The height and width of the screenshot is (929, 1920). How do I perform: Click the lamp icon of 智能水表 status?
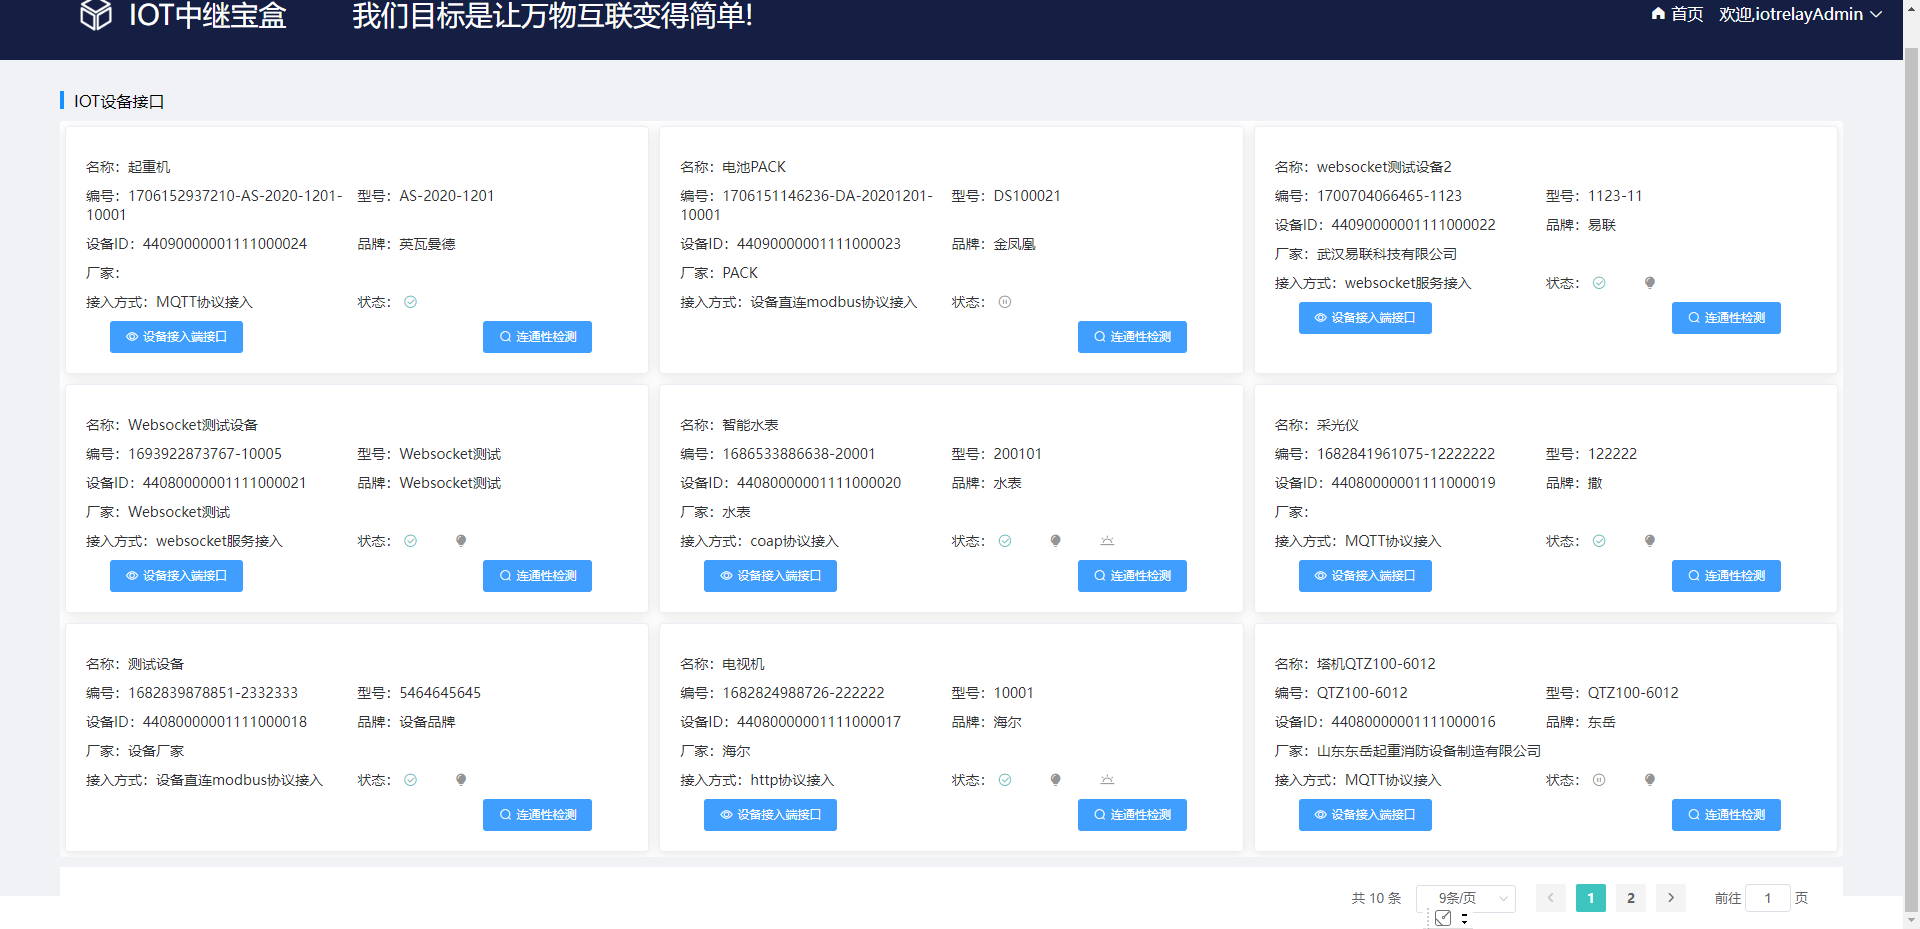pos(1055,540)
